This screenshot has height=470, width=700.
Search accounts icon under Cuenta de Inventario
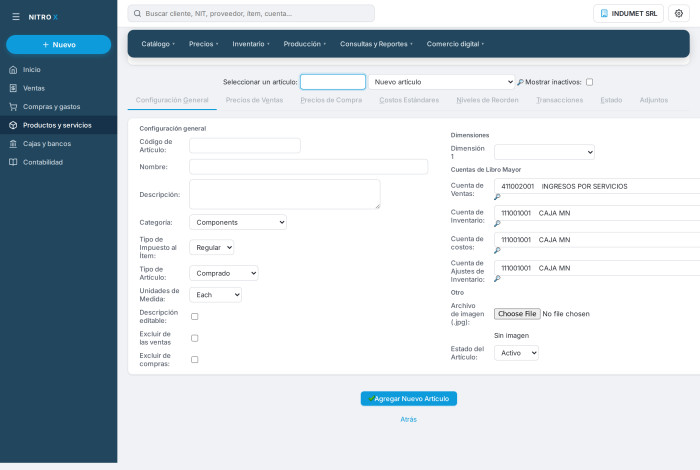497,224
